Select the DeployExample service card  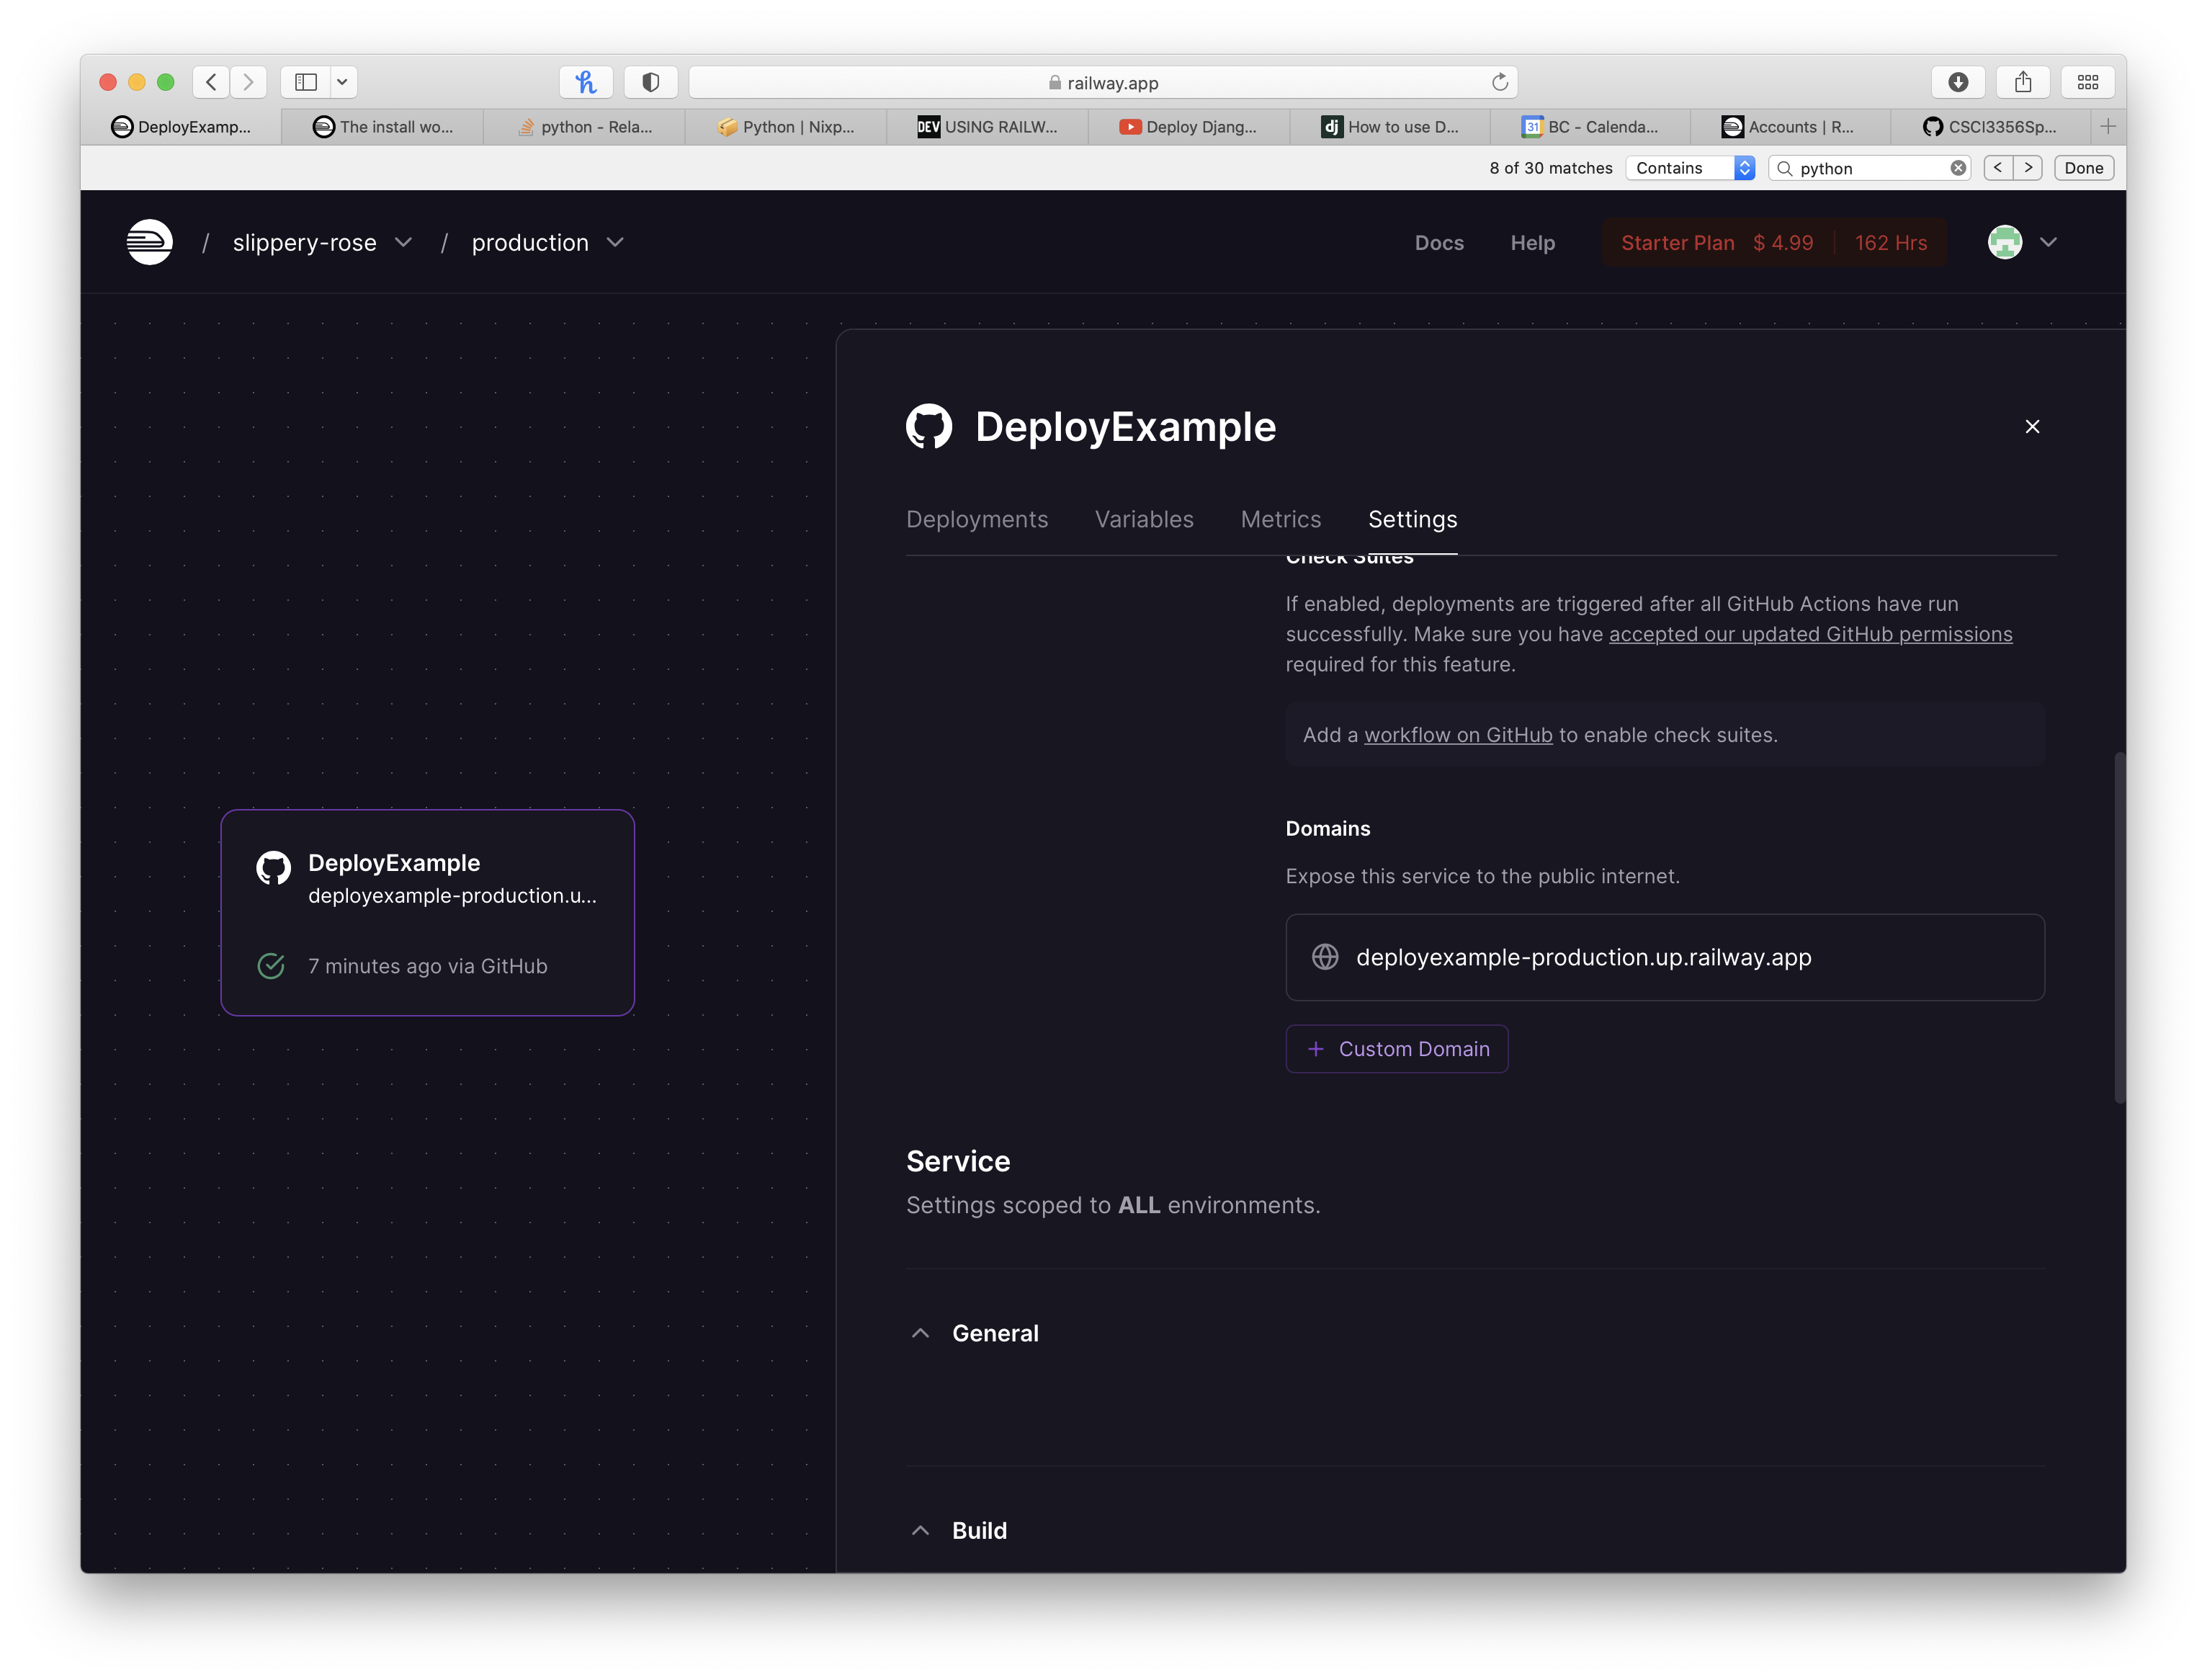pyautogui.click(x=428, y=912)
